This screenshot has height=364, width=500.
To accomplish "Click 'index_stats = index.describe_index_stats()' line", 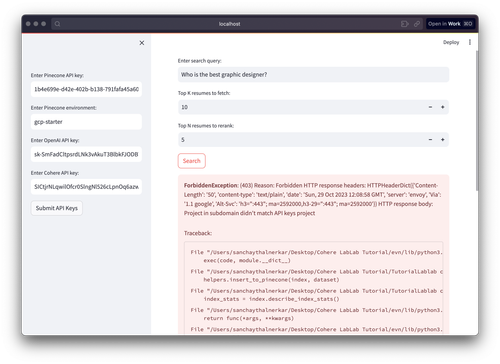I will point(271,299).
